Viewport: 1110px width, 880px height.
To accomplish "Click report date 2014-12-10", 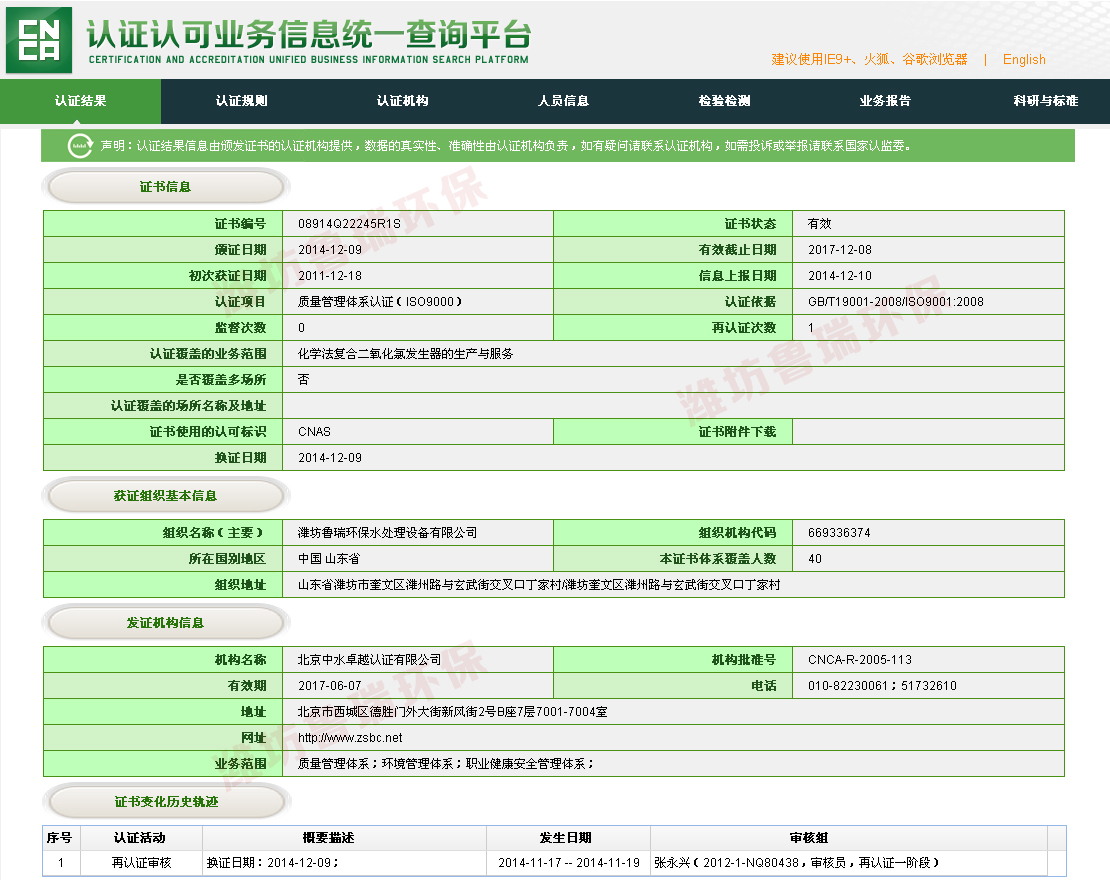I will click(x=840, y=276).
